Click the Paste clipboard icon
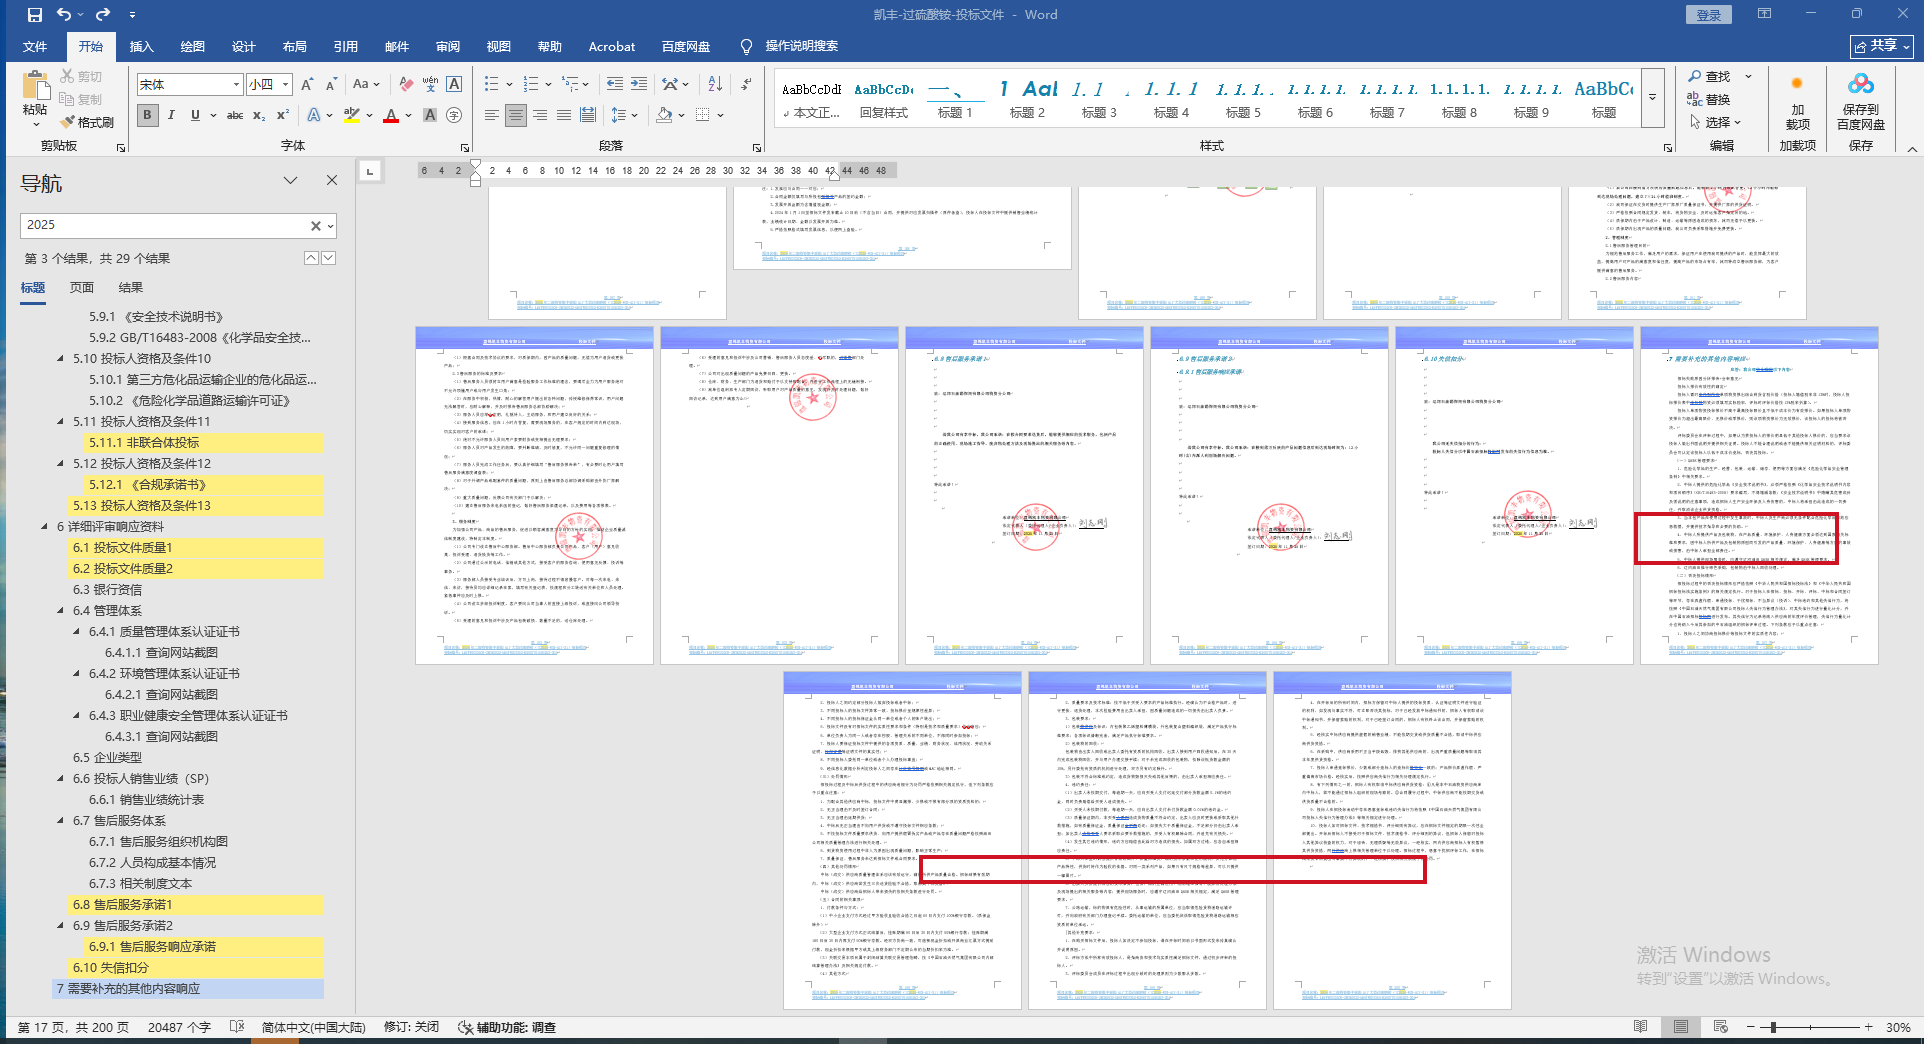This screenshot has width=1924, height=1044. pyautogui.click(x=35, y=88)
